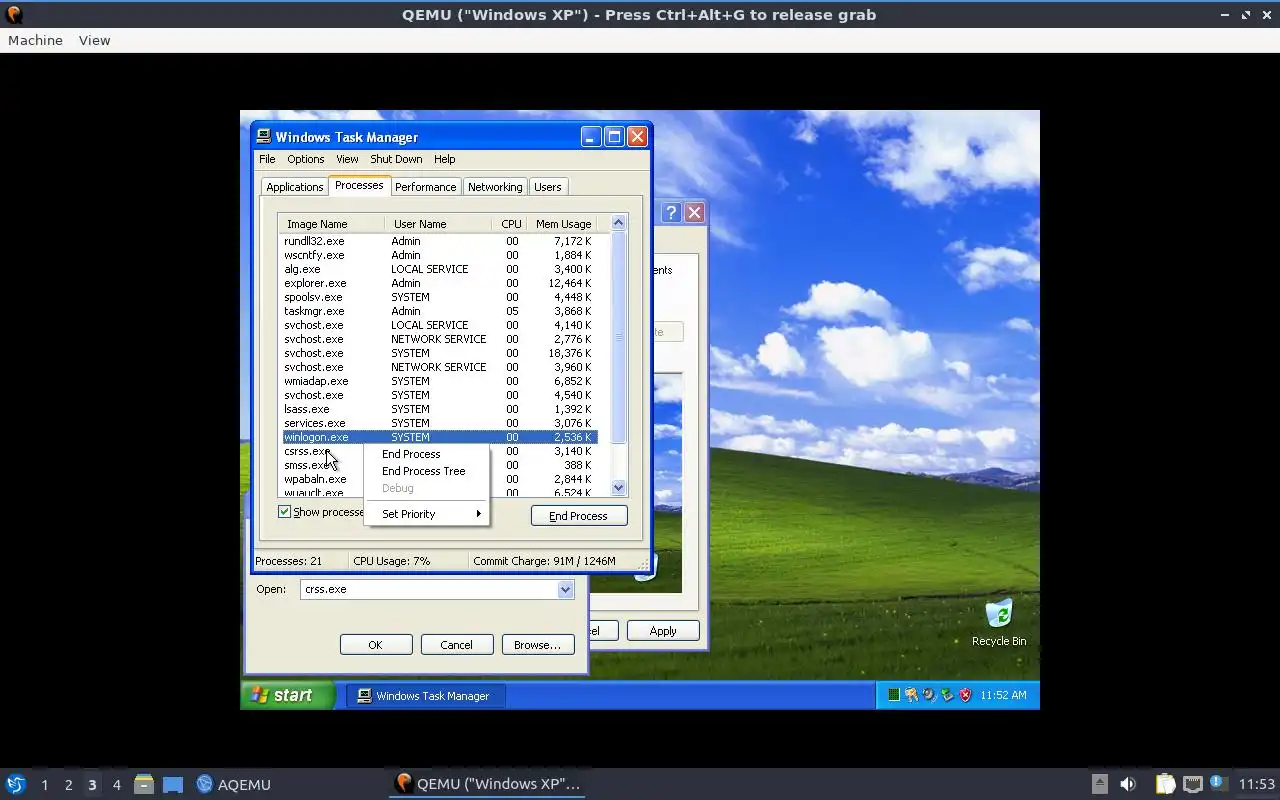Click the Windows Task Manager taskbar button
This screenshot has height=800, width=1280.
(426, 696)
